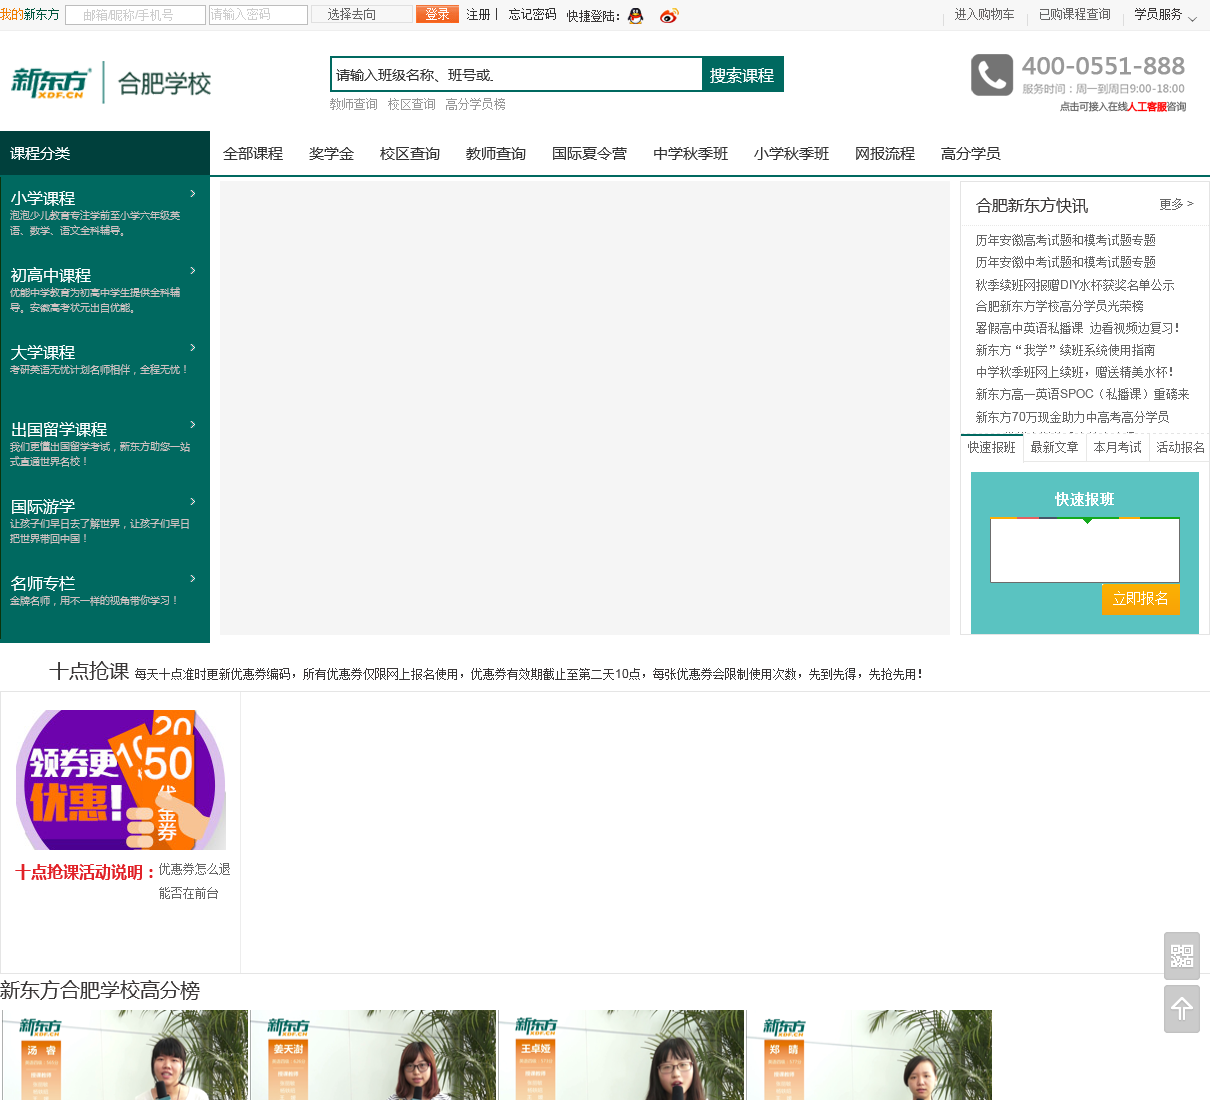Screen dimensions: 1210x1100
Task: Click the orange 登录 button
Action: 437,14
